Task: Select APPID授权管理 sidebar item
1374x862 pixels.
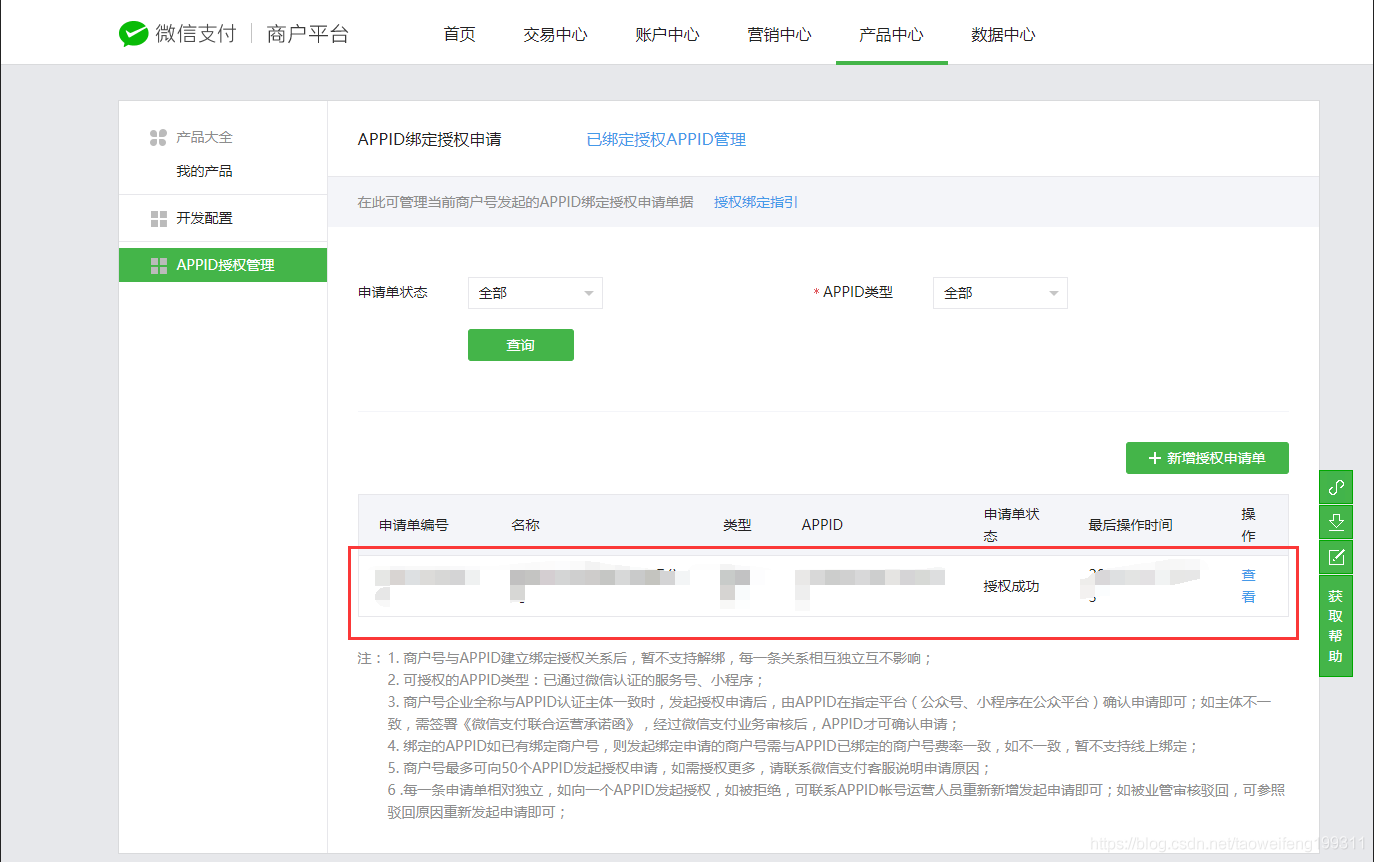Action: coord(223,265)
